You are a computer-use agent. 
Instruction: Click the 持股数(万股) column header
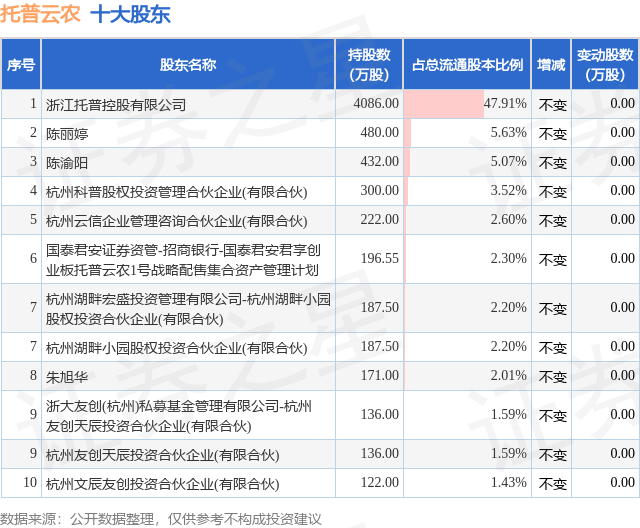click(x=369, y=64)
